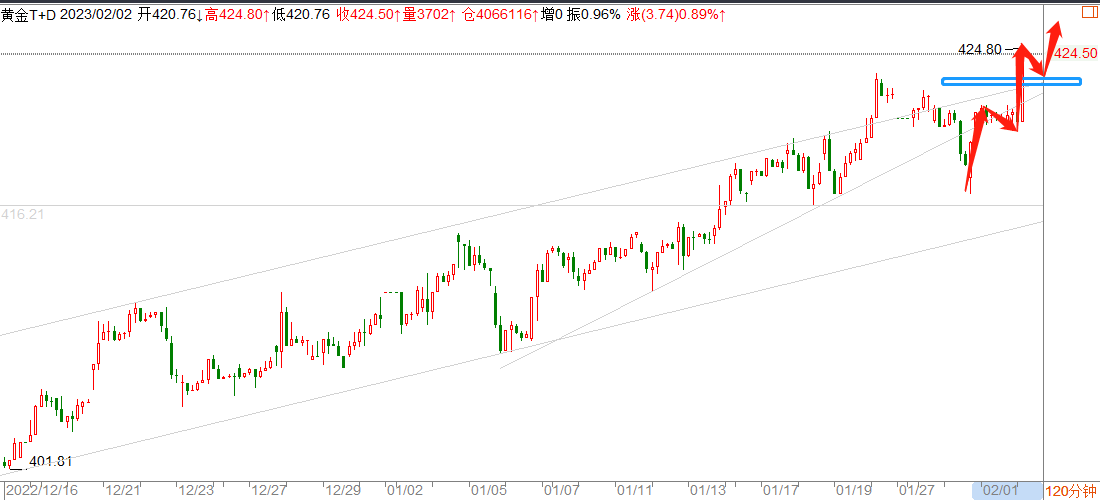The image size is (1100, 500).
Task: Select the 01/17 date on time axis
Action: coord(780,491)
